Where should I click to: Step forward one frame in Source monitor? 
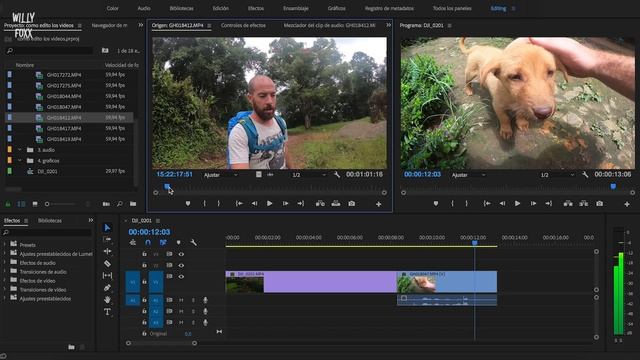pyautogui.click(x=285, y=203)
